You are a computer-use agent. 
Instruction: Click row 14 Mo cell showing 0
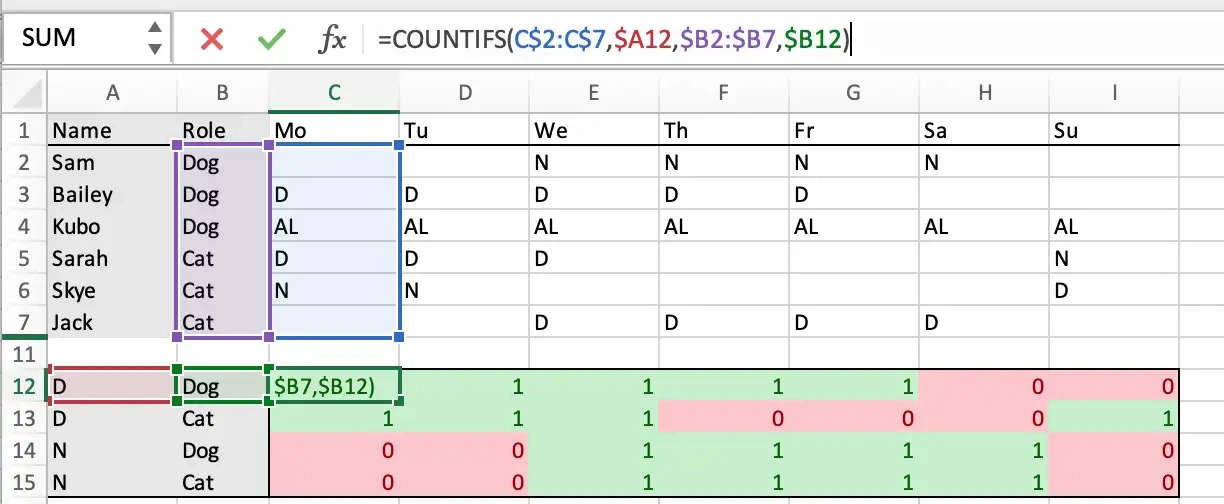pos(334,450)
